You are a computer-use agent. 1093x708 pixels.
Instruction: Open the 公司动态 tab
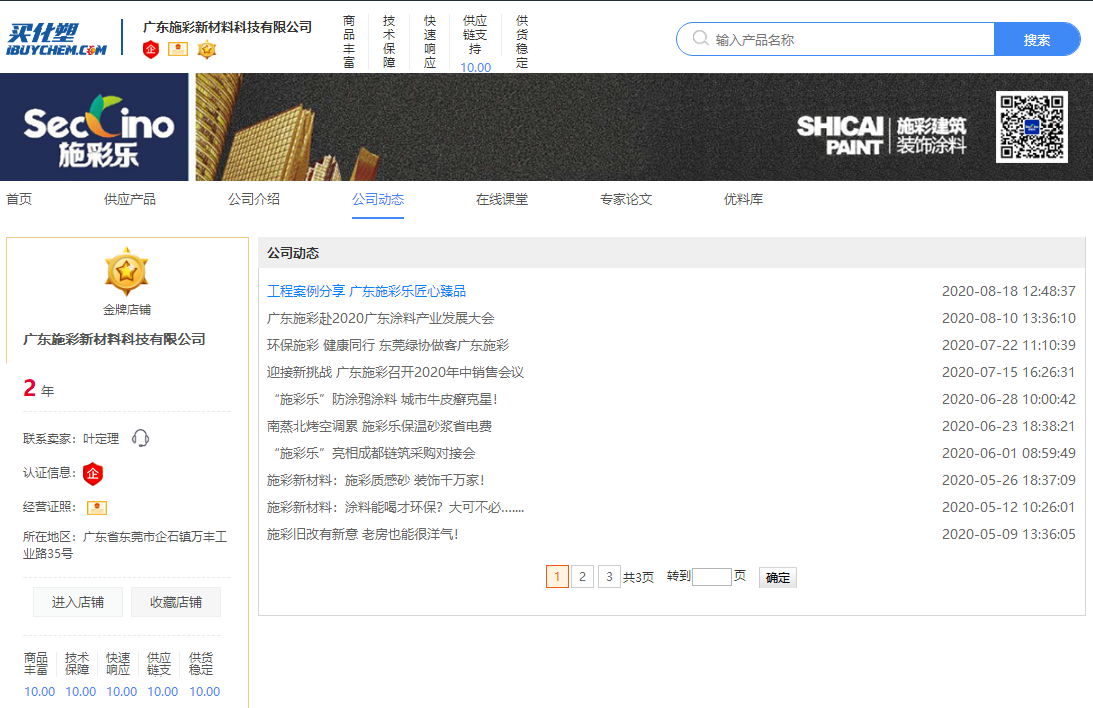point(378,199)
